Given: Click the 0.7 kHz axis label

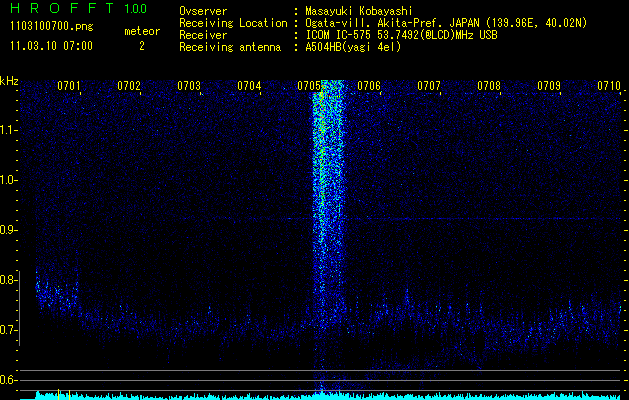Looking at the screenshot, I should coord(8,330).
